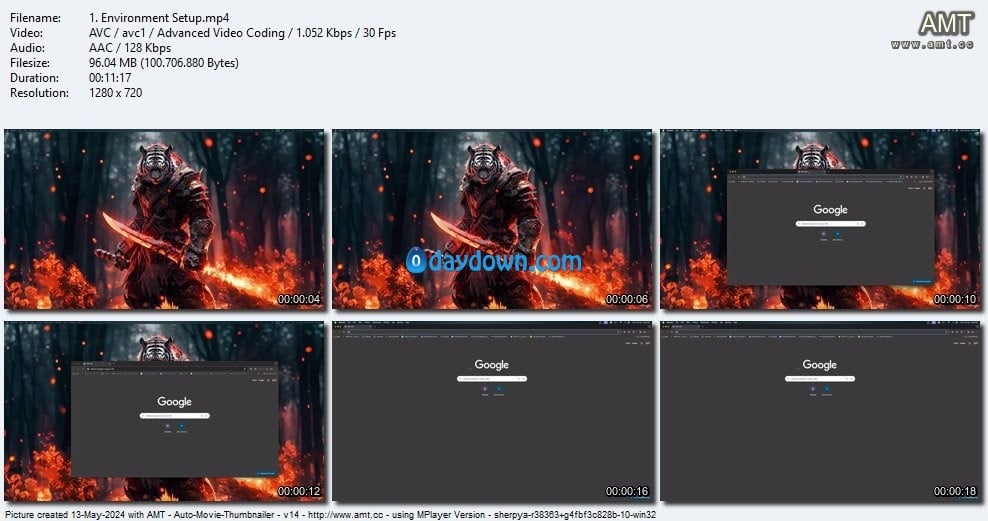Select the duration value '00:11:17'
The height and width of the screenshot is (521, 988).
tap(110, 78)
